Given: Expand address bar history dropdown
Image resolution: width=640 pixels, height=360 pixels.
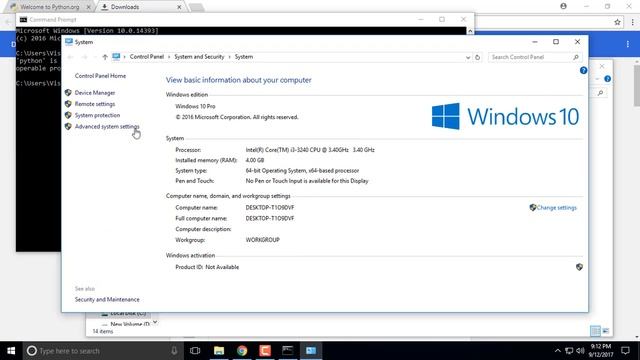Looking at the screenshot, I should pos(468,58).
